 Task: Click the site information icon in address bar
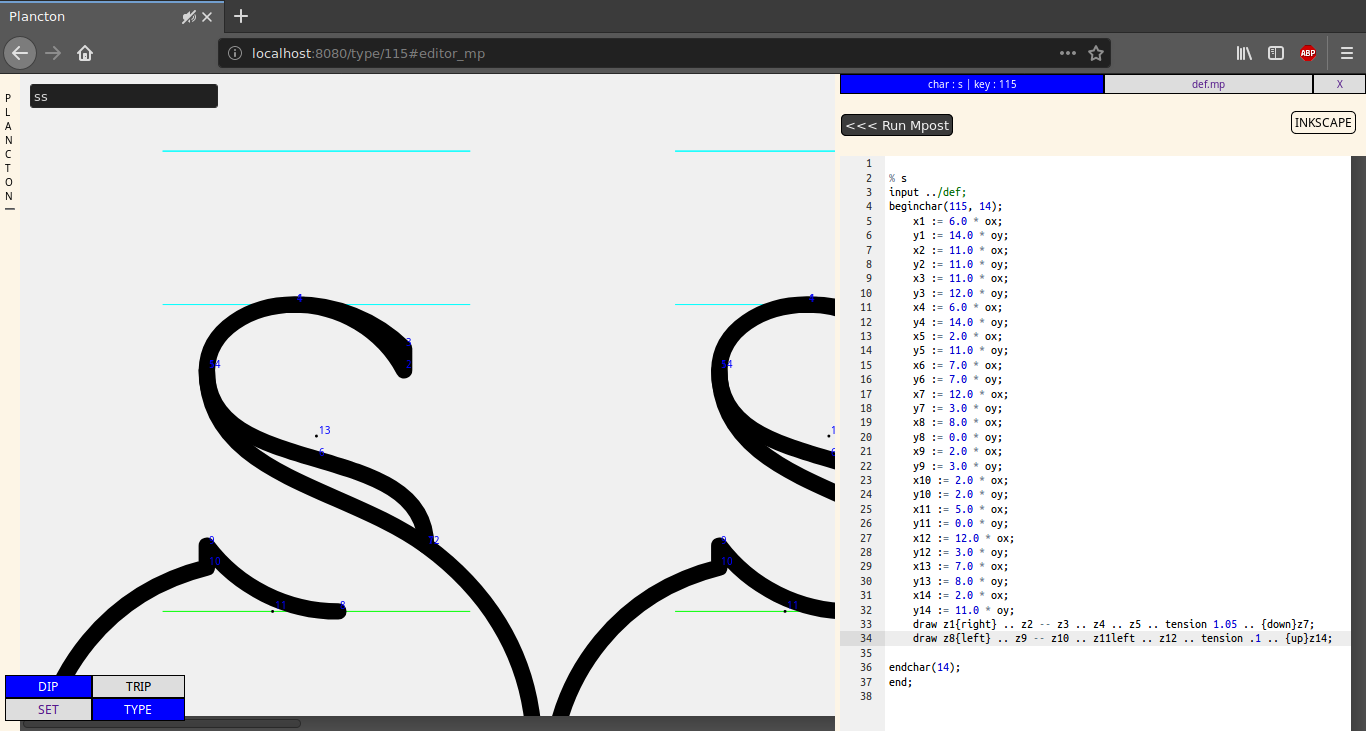coord(235,53)
